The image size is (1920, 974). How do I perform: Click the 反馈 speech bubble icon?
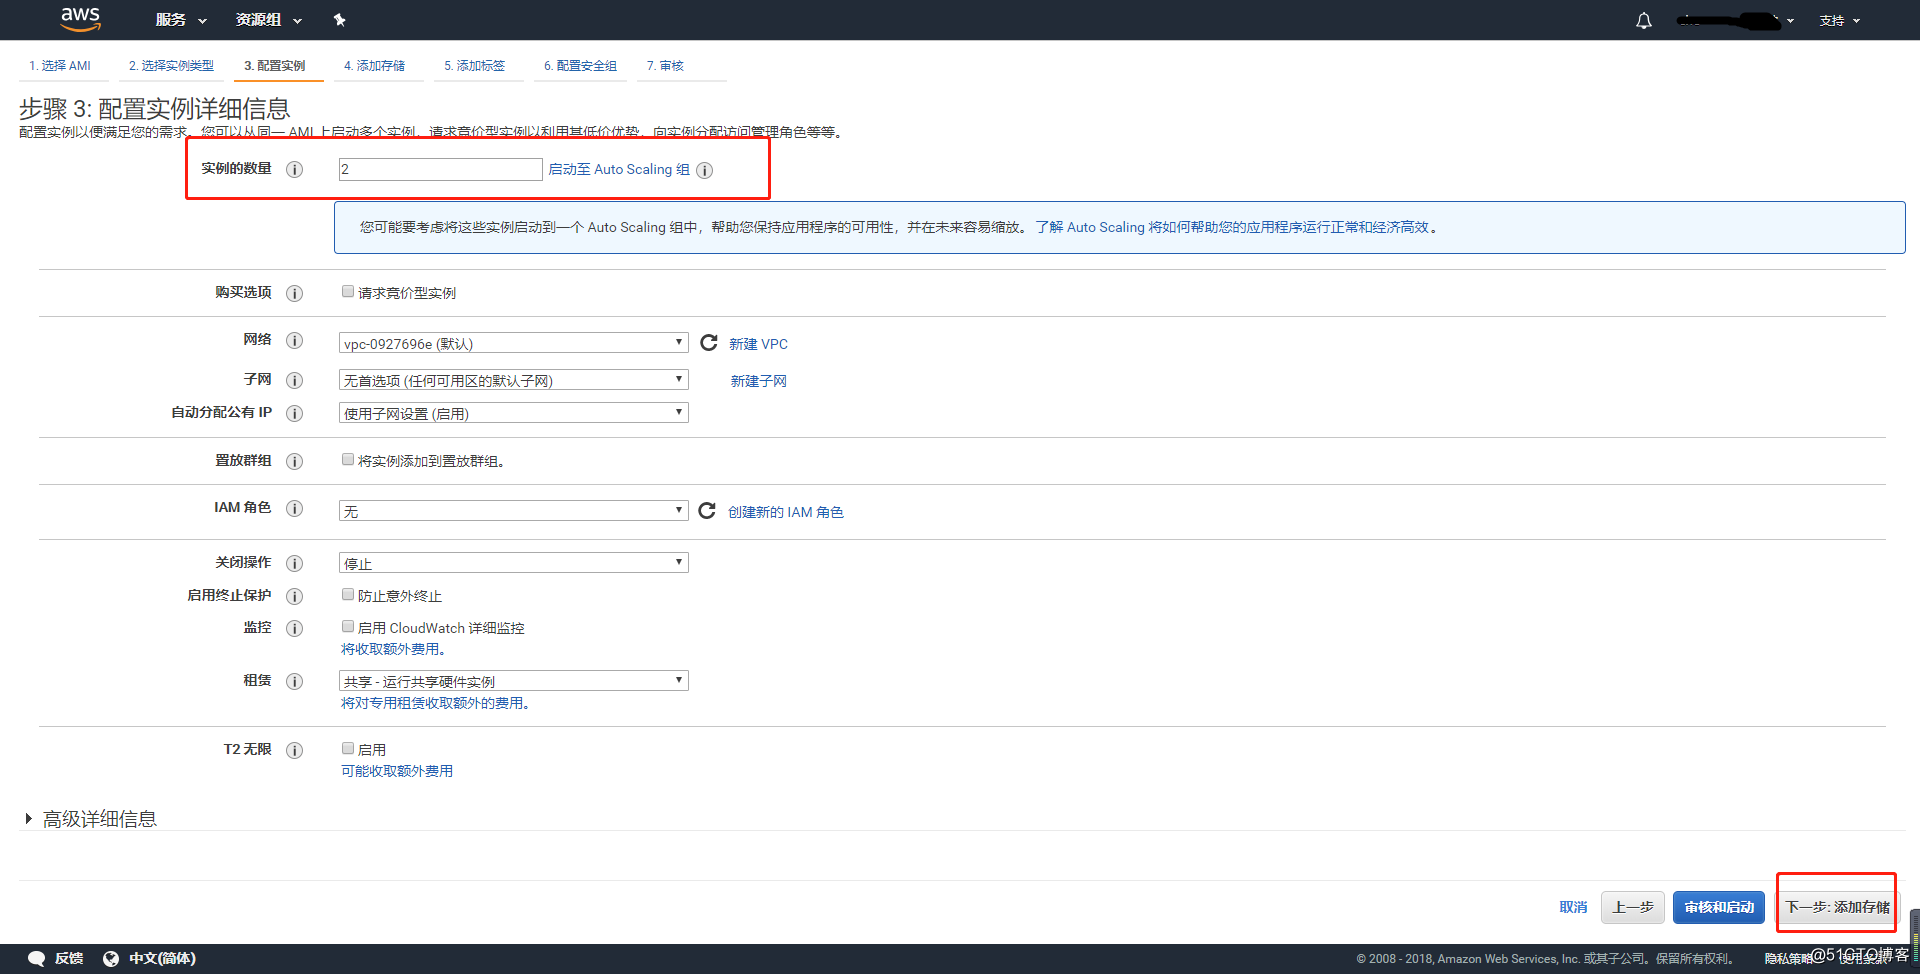click(37, 958)
